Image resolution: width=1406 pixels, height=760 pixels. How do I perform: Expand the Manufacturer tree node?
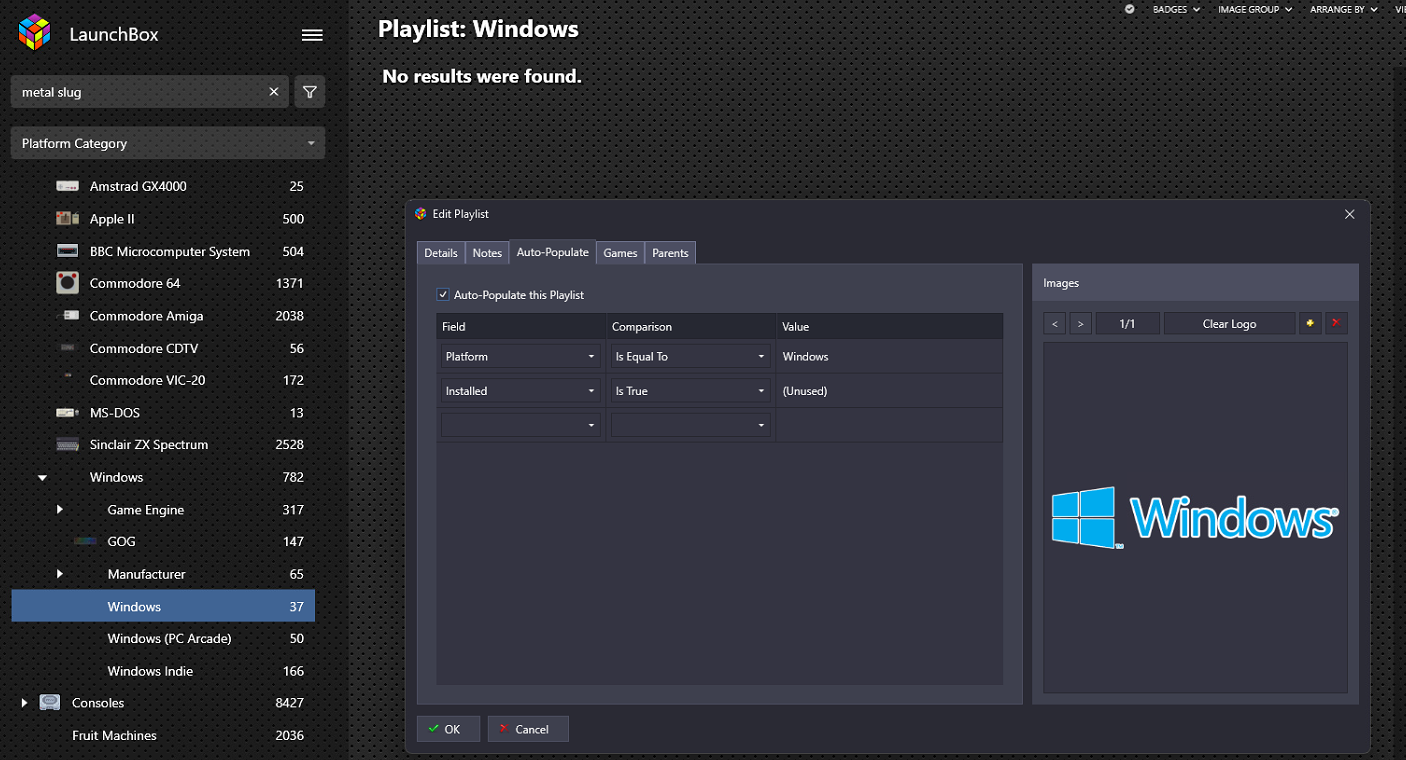[x=60, y=574]
